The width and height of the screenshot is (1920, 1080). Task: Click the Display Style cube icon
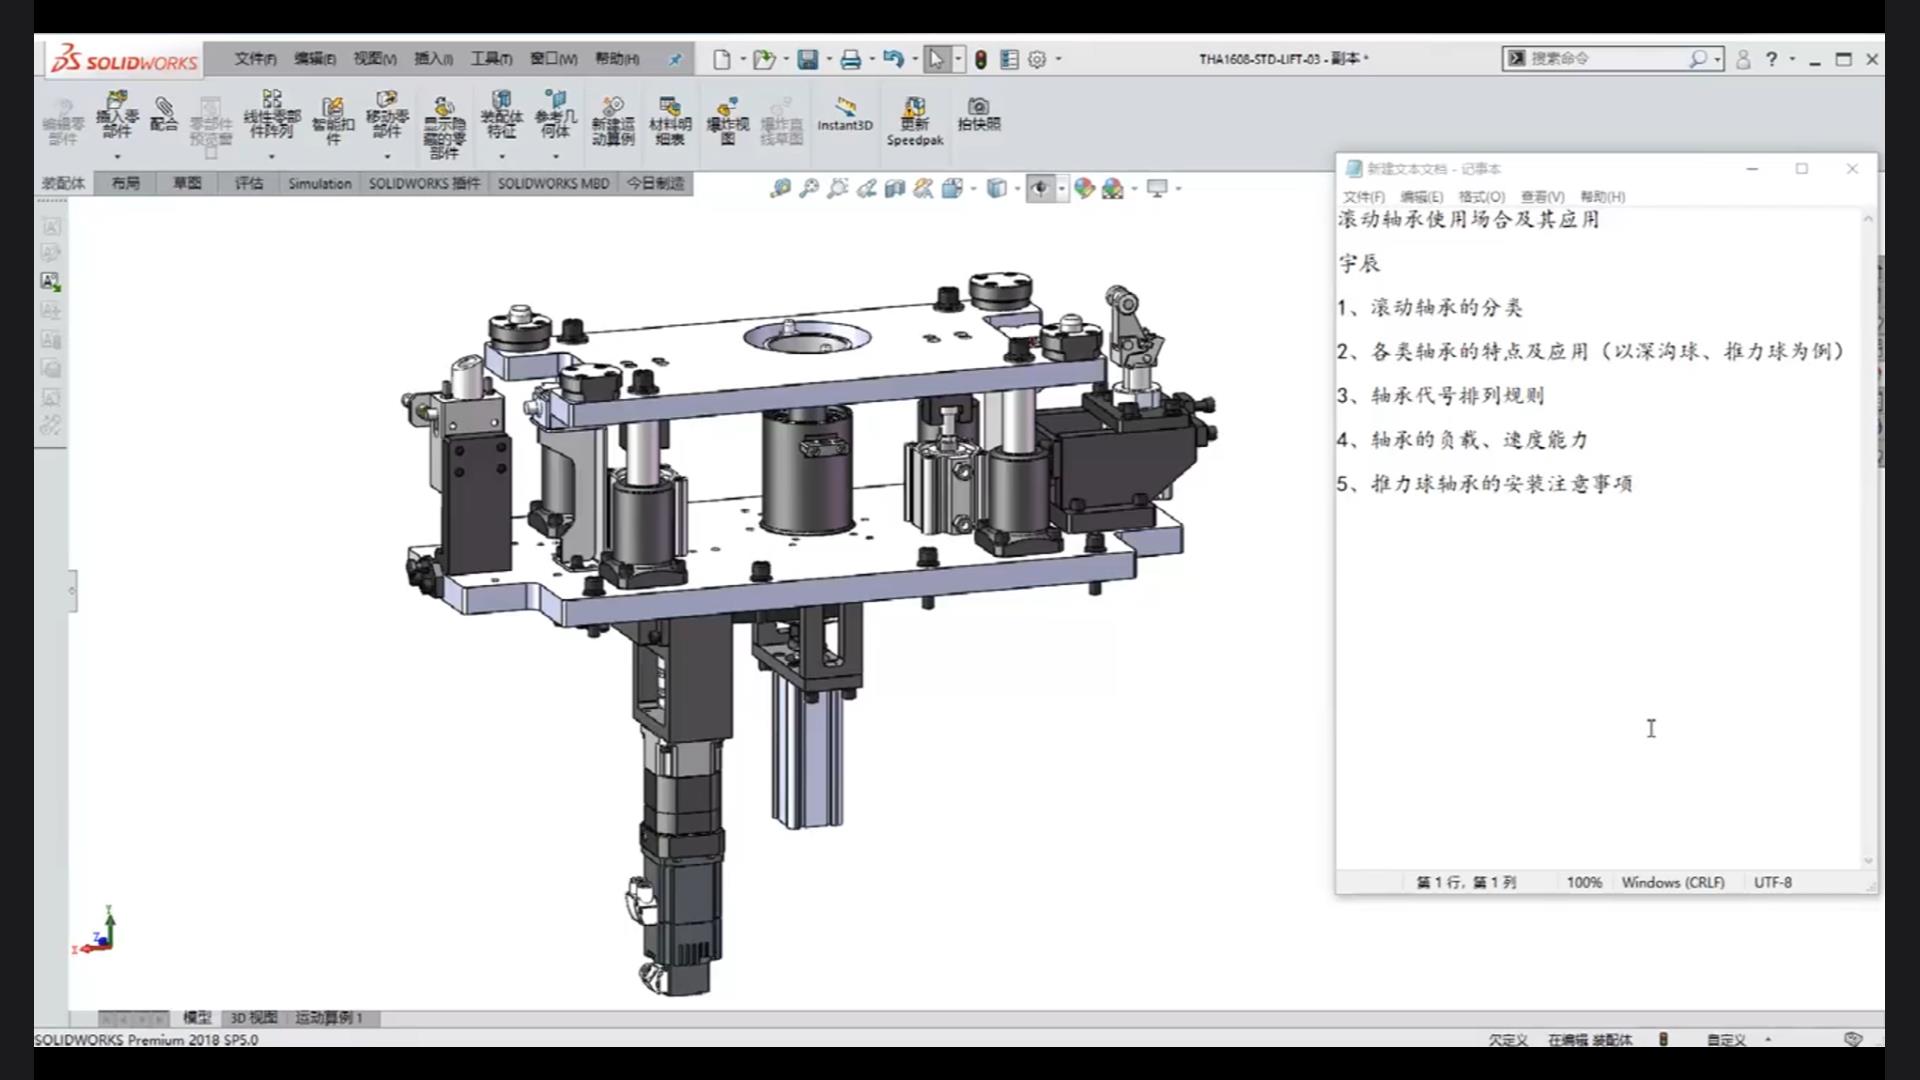996,188
